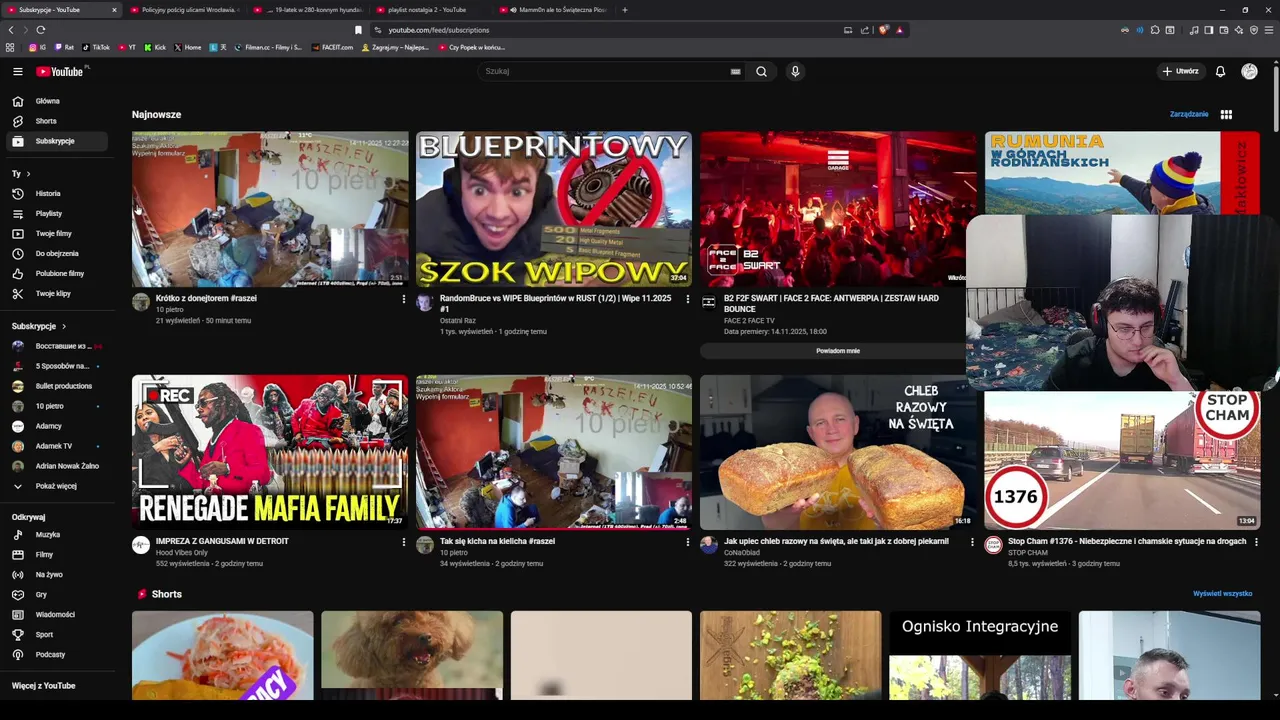Open the on-screen keyboard icon in search
Screen dimensions: 1280x720
(735, 71)
